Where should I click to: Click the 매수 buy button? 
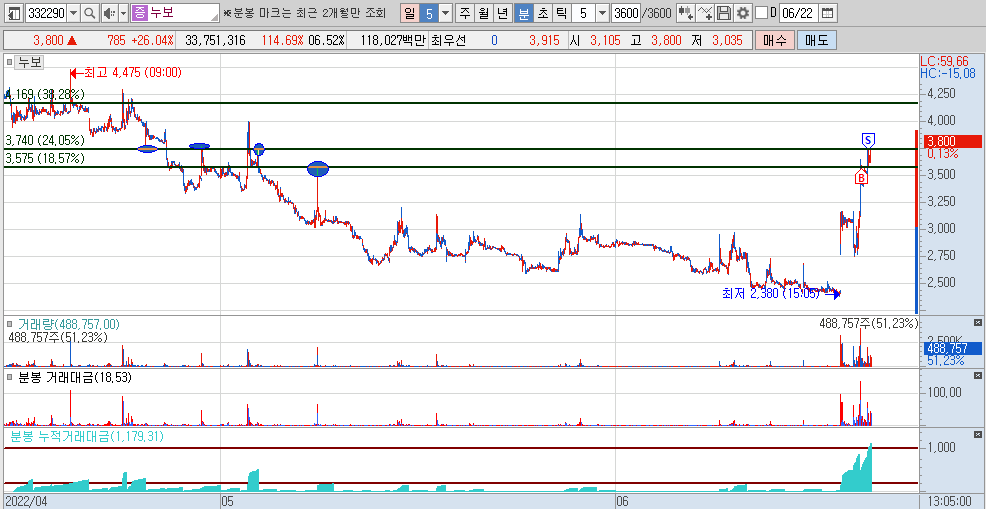click(774, 41)
